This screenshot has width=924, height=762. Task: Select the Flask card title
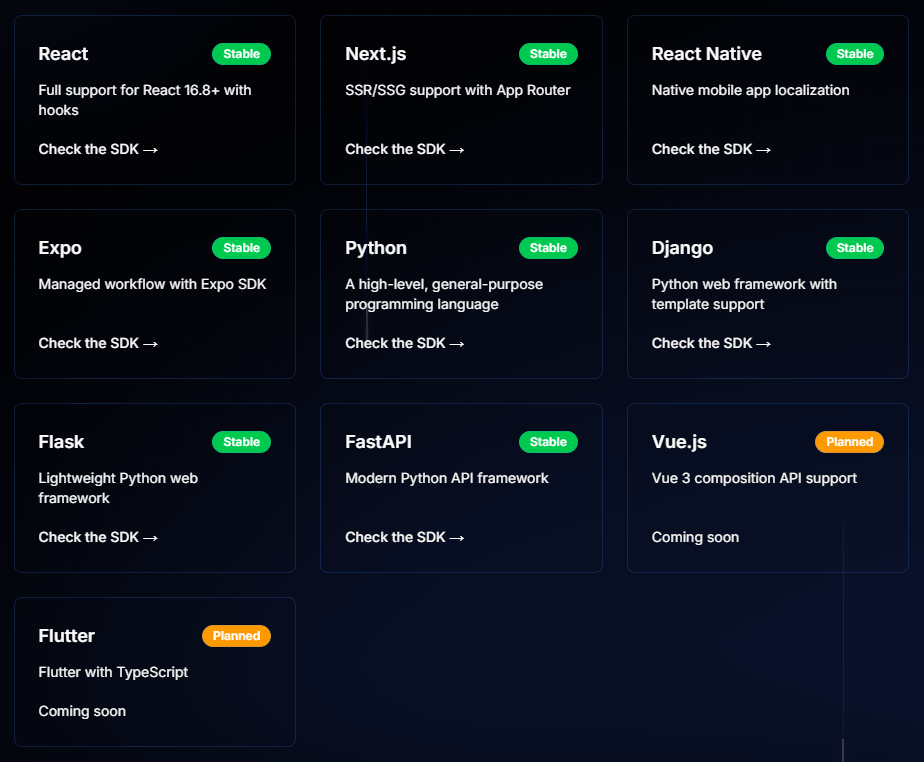(x=61, y=441)
